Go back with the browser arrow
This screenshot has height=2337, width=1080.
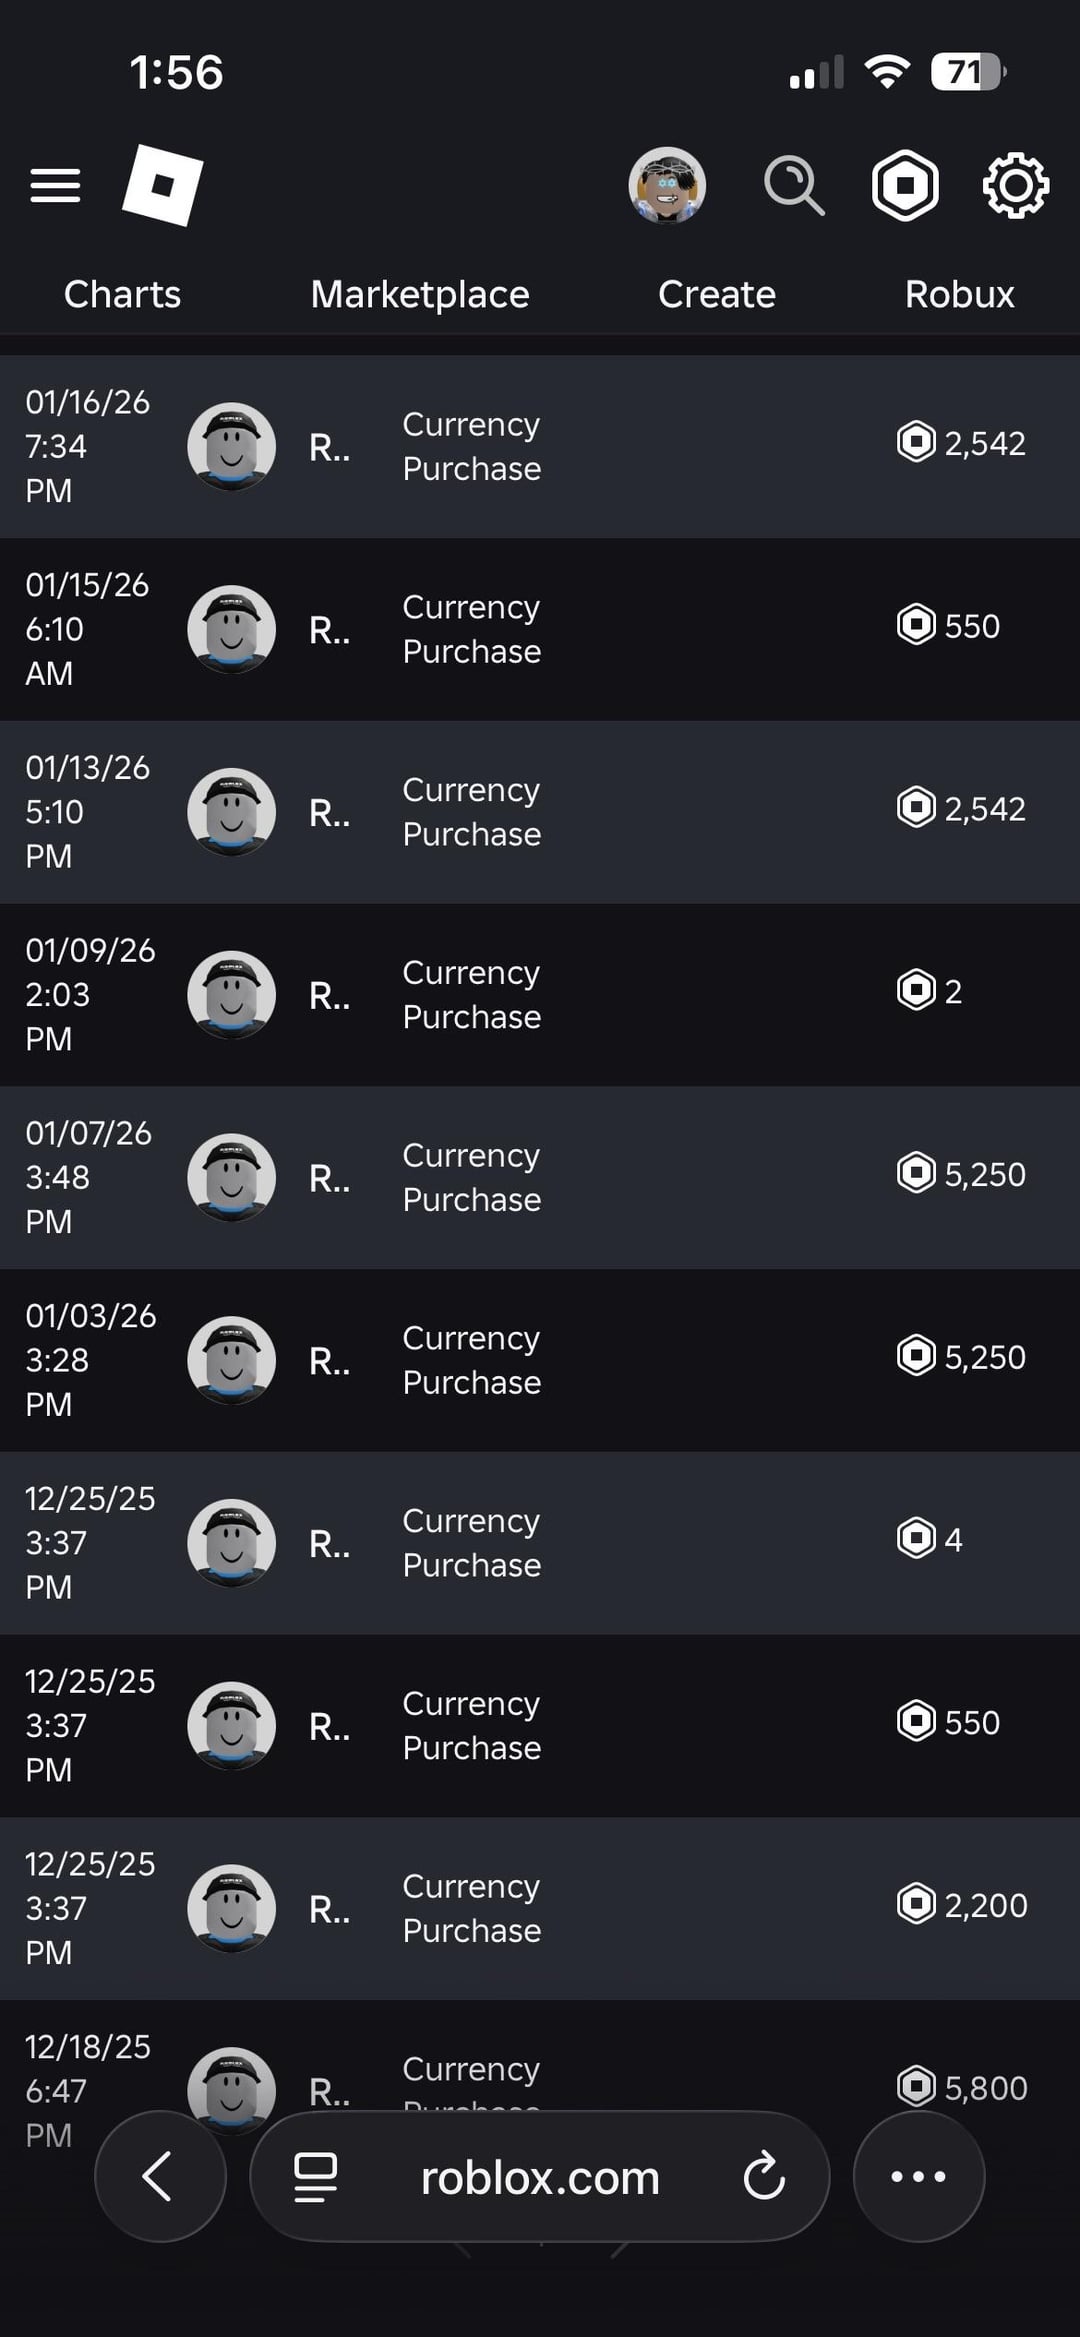(159, 2176)
